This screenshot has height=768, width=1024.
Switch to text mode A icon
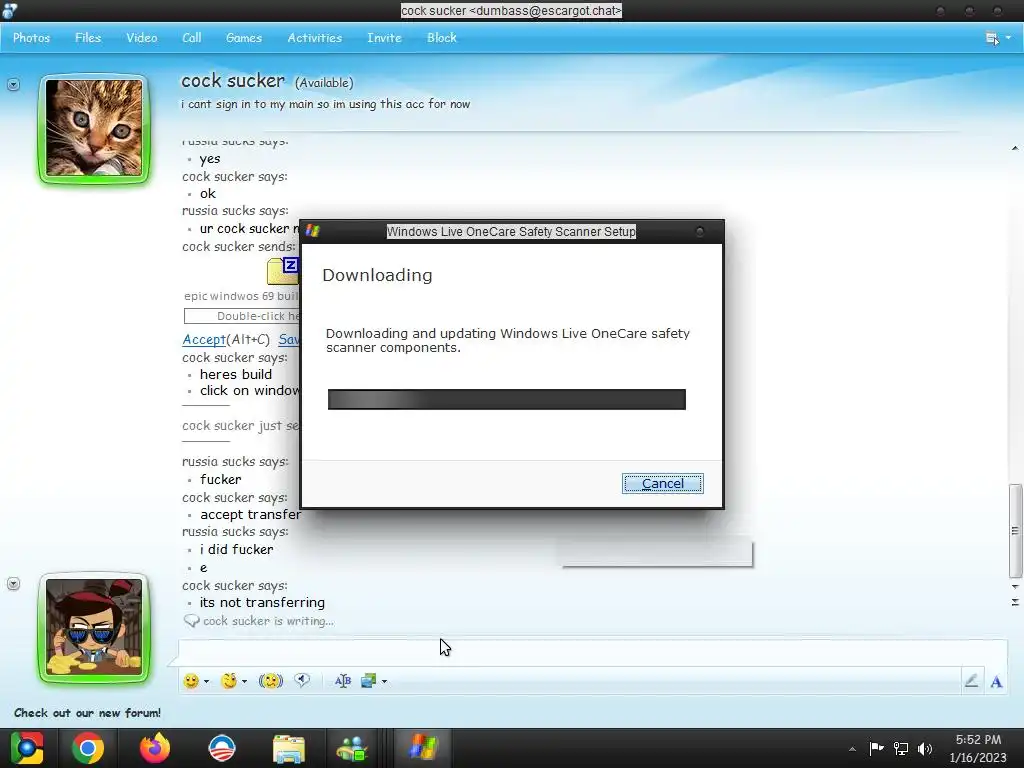pyautogui.click(x=996, y=682)
